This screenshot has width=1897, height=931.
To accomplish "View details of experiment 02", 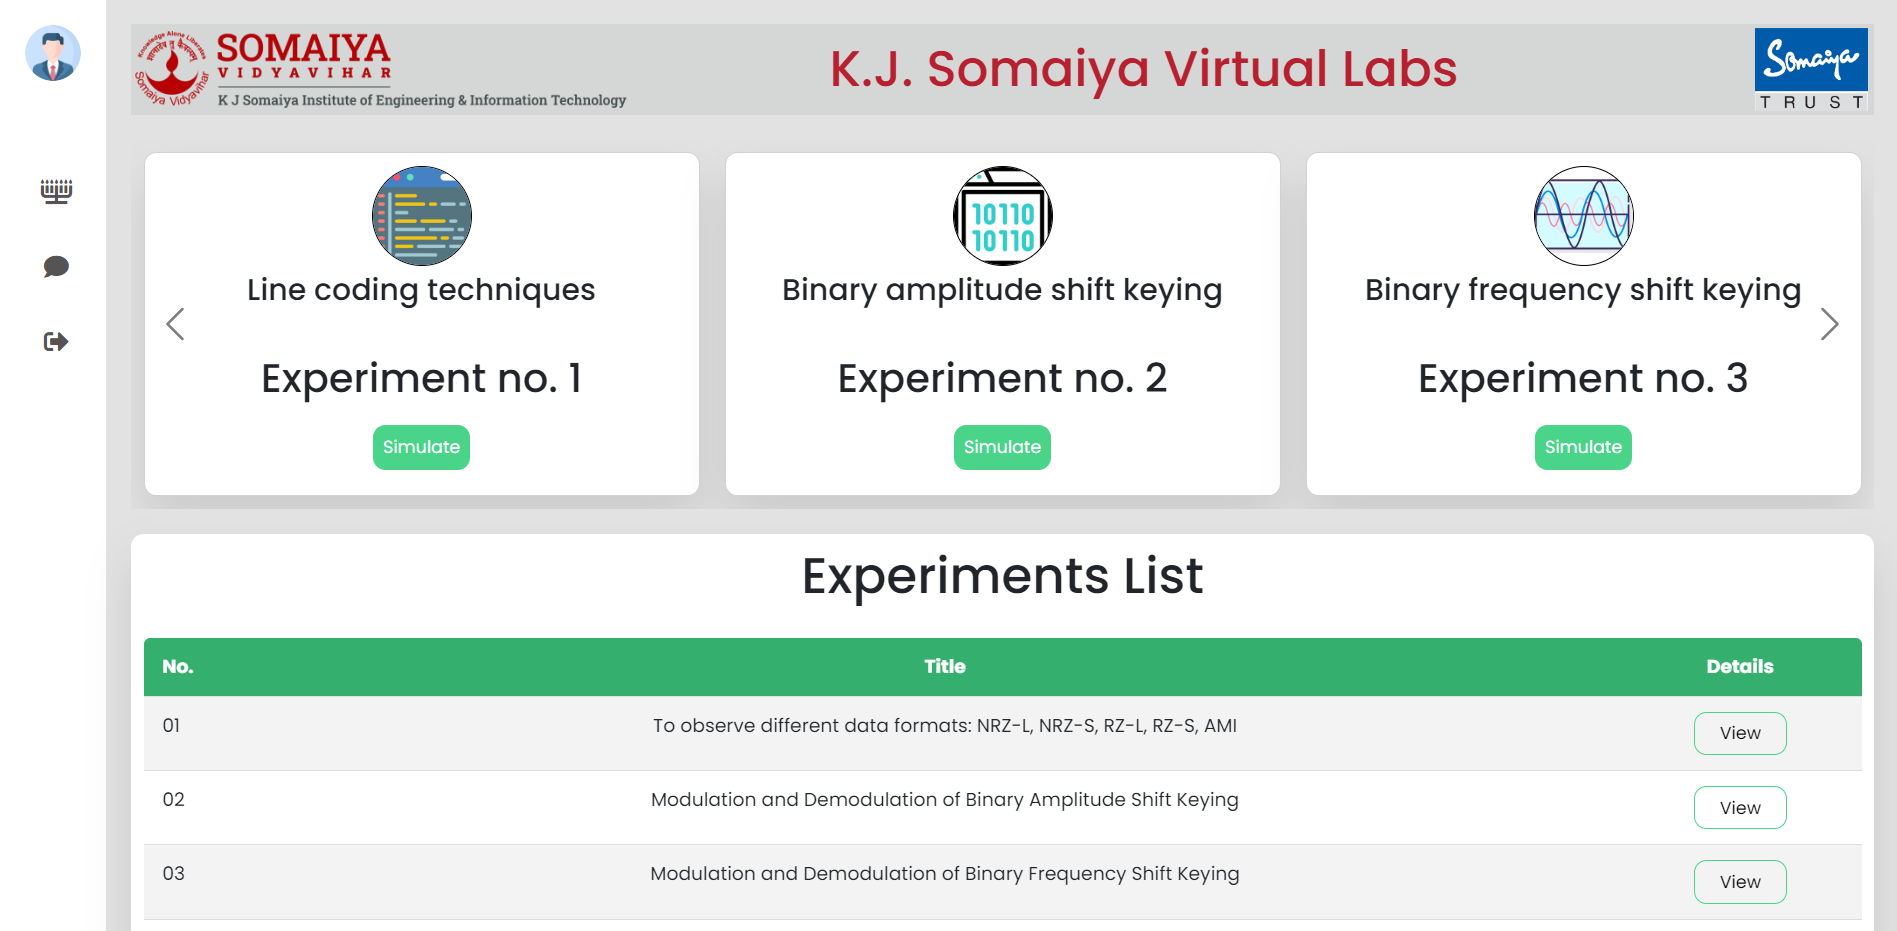I will tap(1739, 808).
